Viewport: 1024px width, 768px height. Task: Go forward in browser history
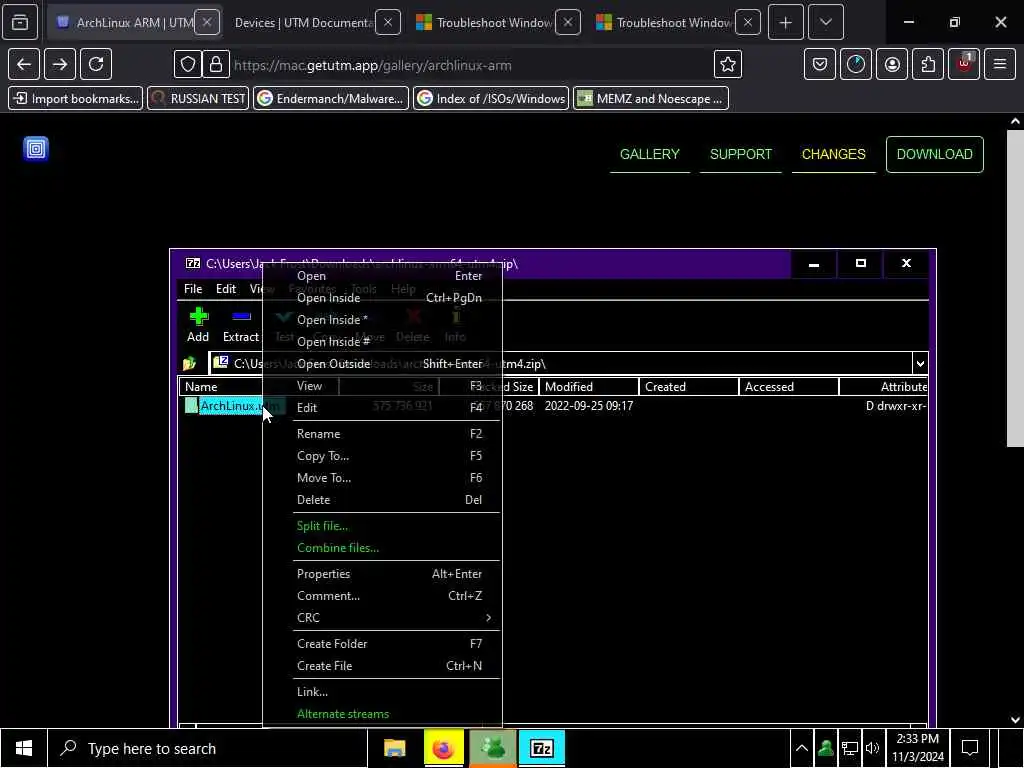[60, 64]
